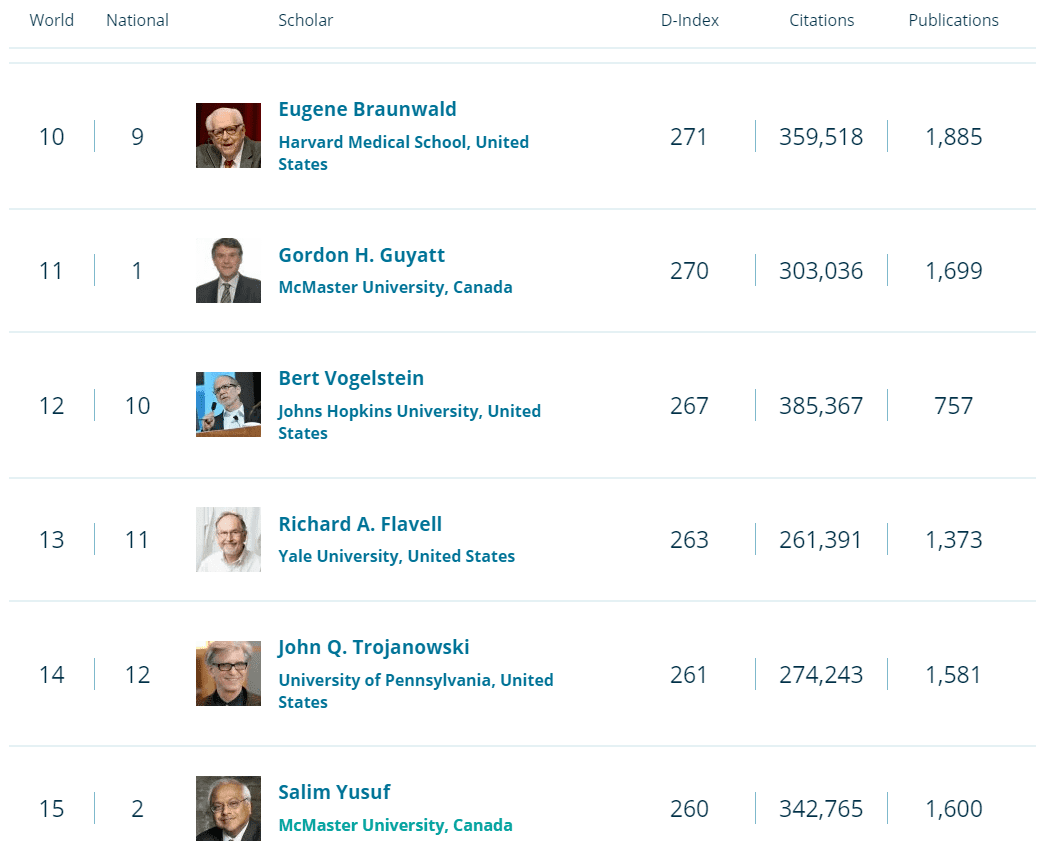Open Eugene Braunwald's scholar profile
Screen dimensions: 1063x853
coord(366,109)
